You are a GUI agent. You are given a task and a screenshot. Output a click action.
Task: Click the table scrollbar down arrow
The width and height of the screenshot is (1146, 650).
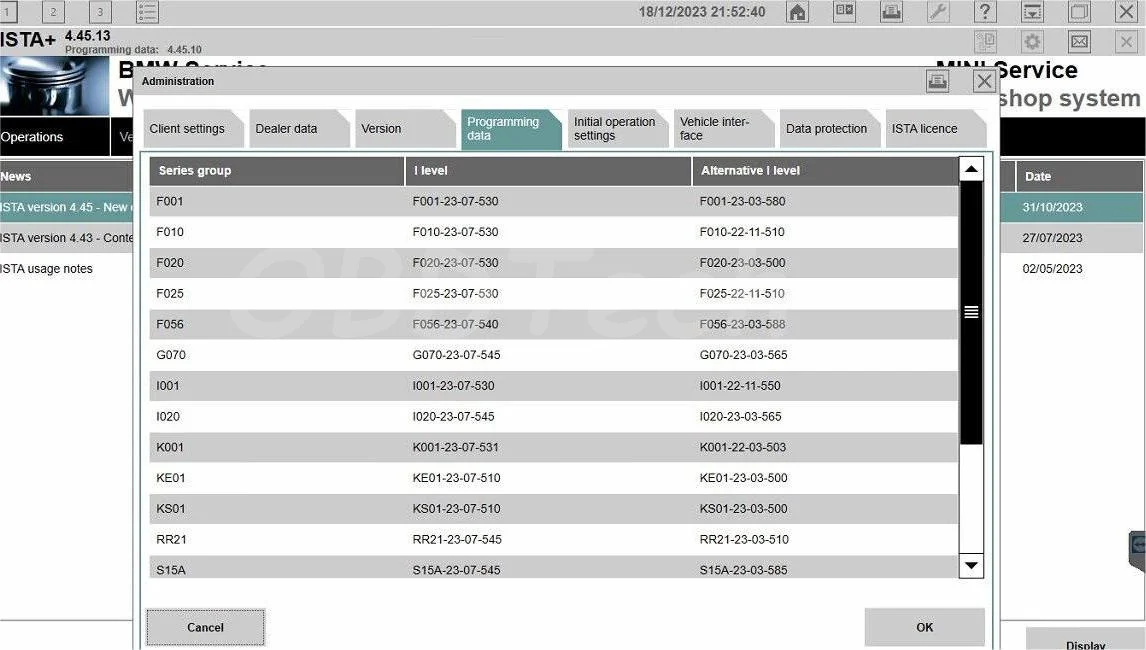coord(971,565)
